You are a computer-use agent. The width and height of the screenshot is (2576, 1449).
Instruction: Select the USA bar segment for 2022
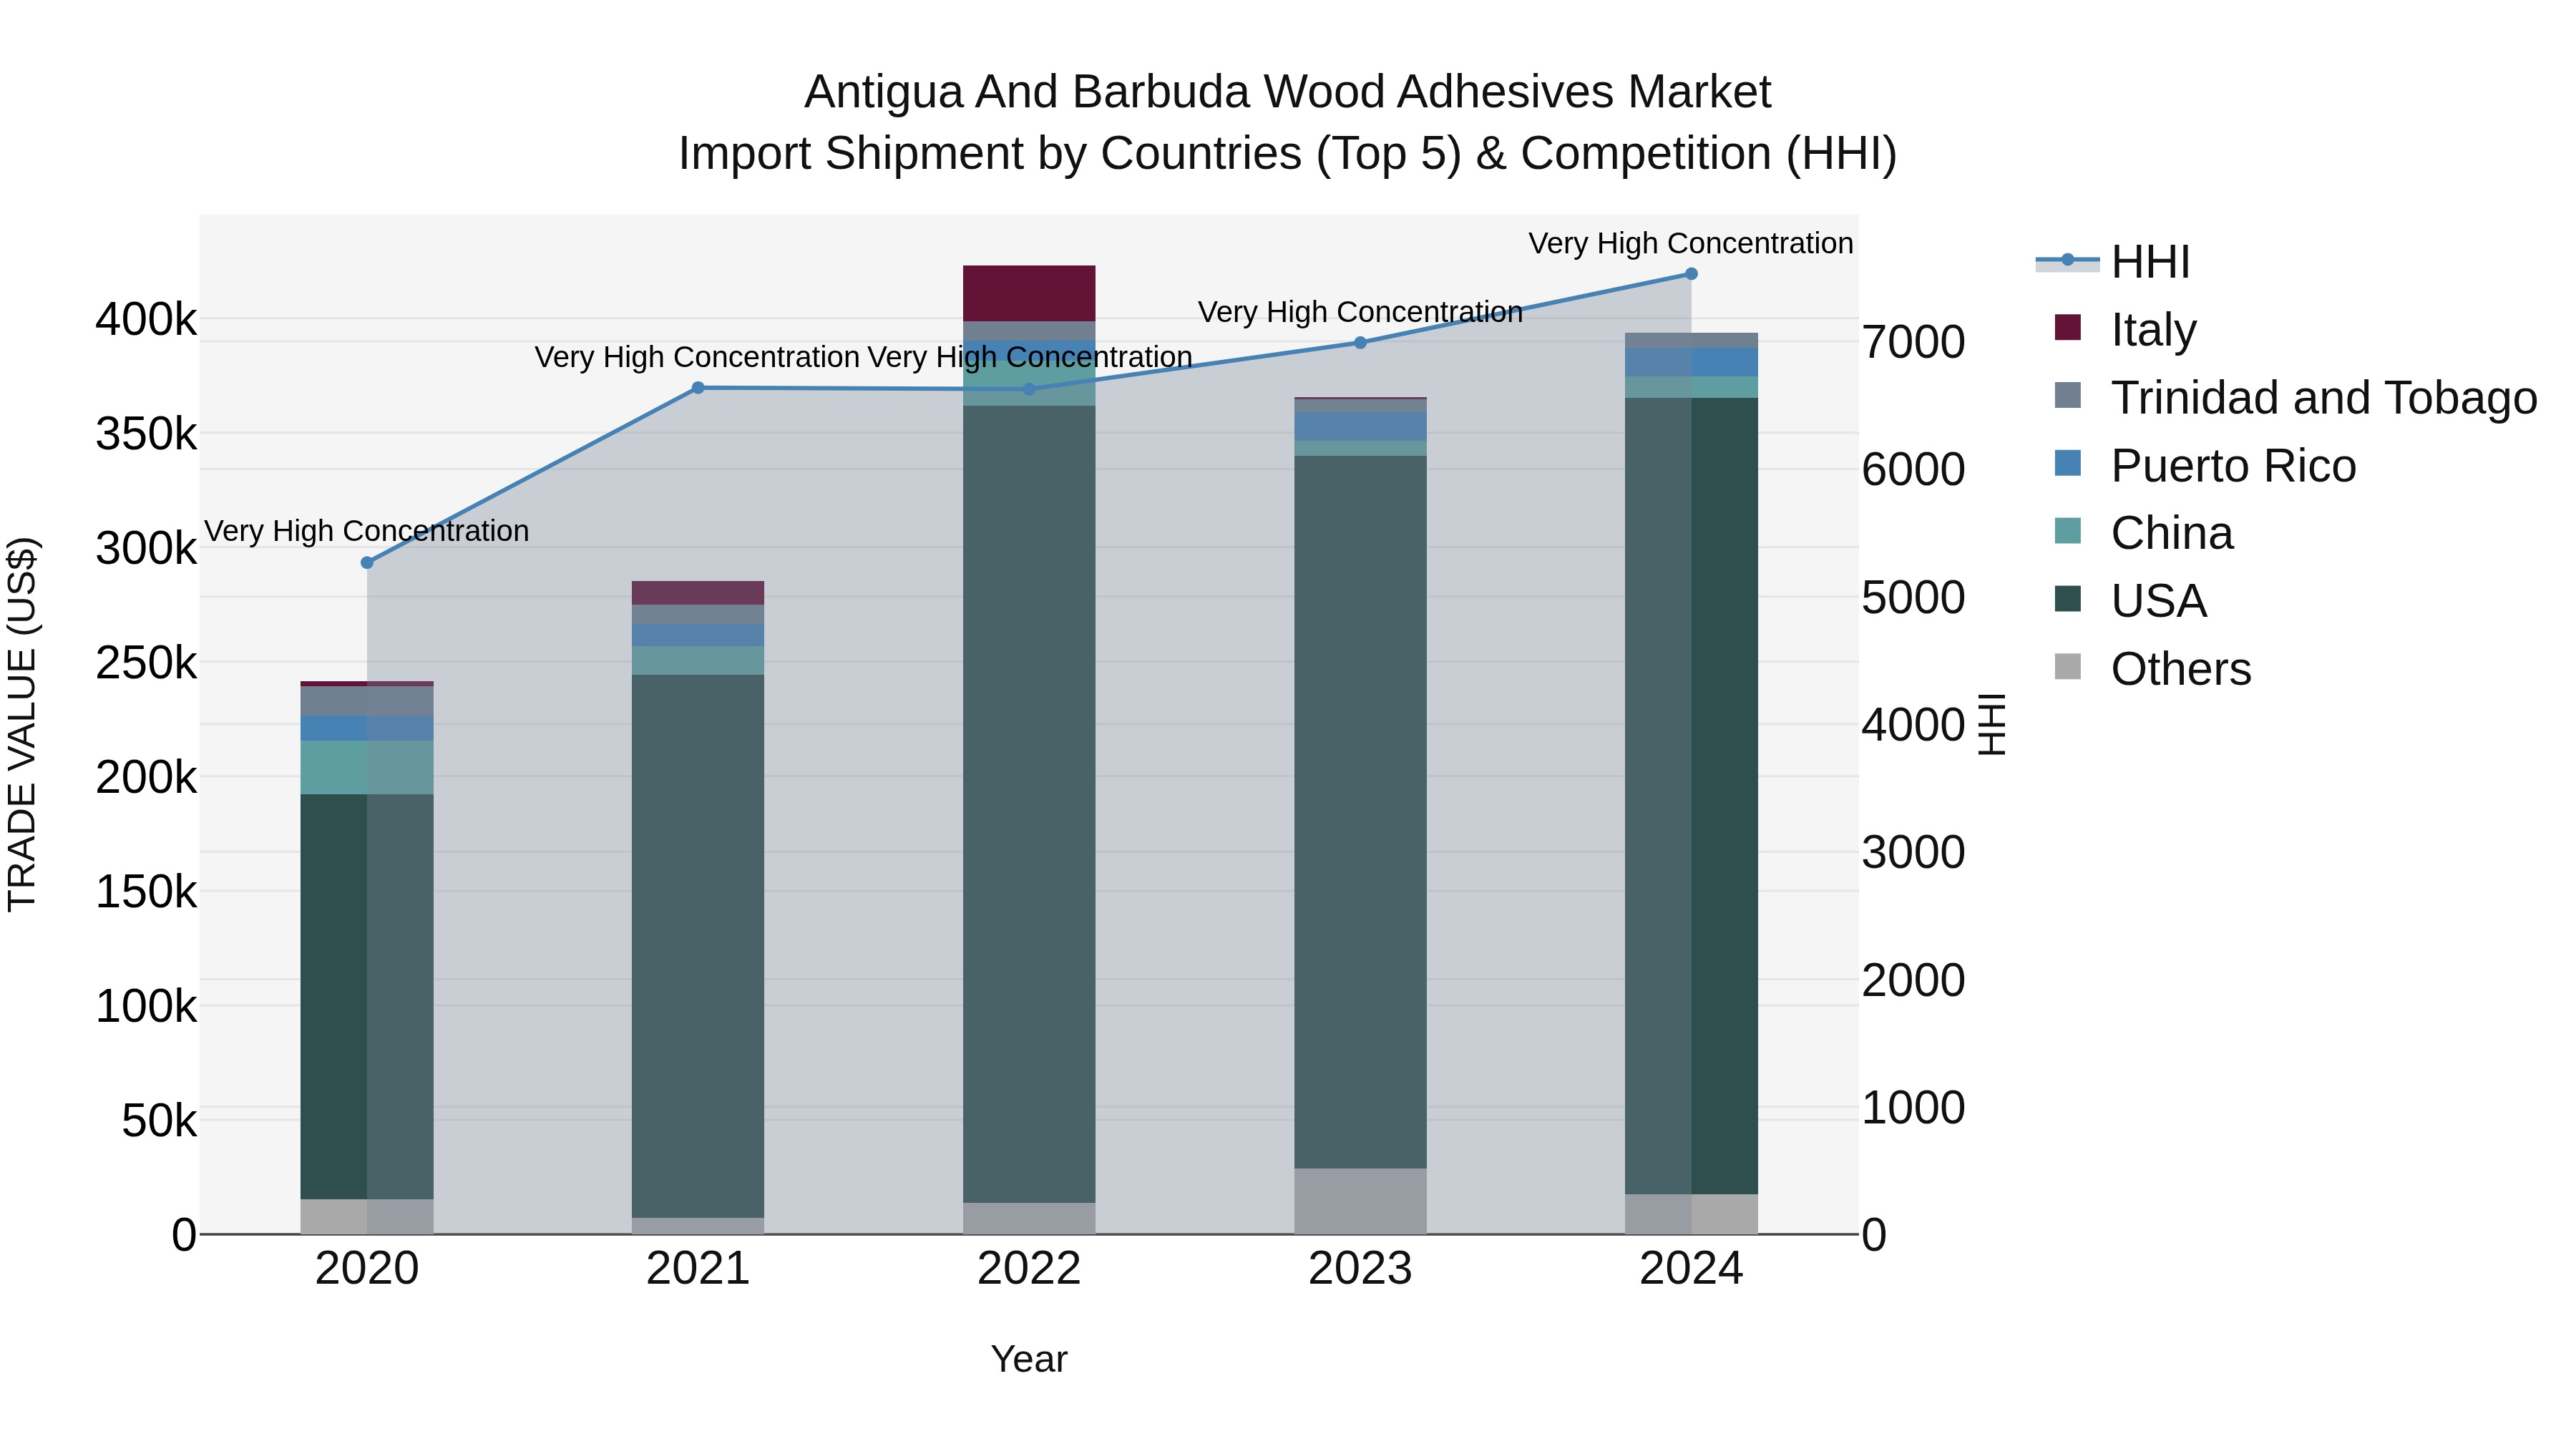tap(1029, 804)
